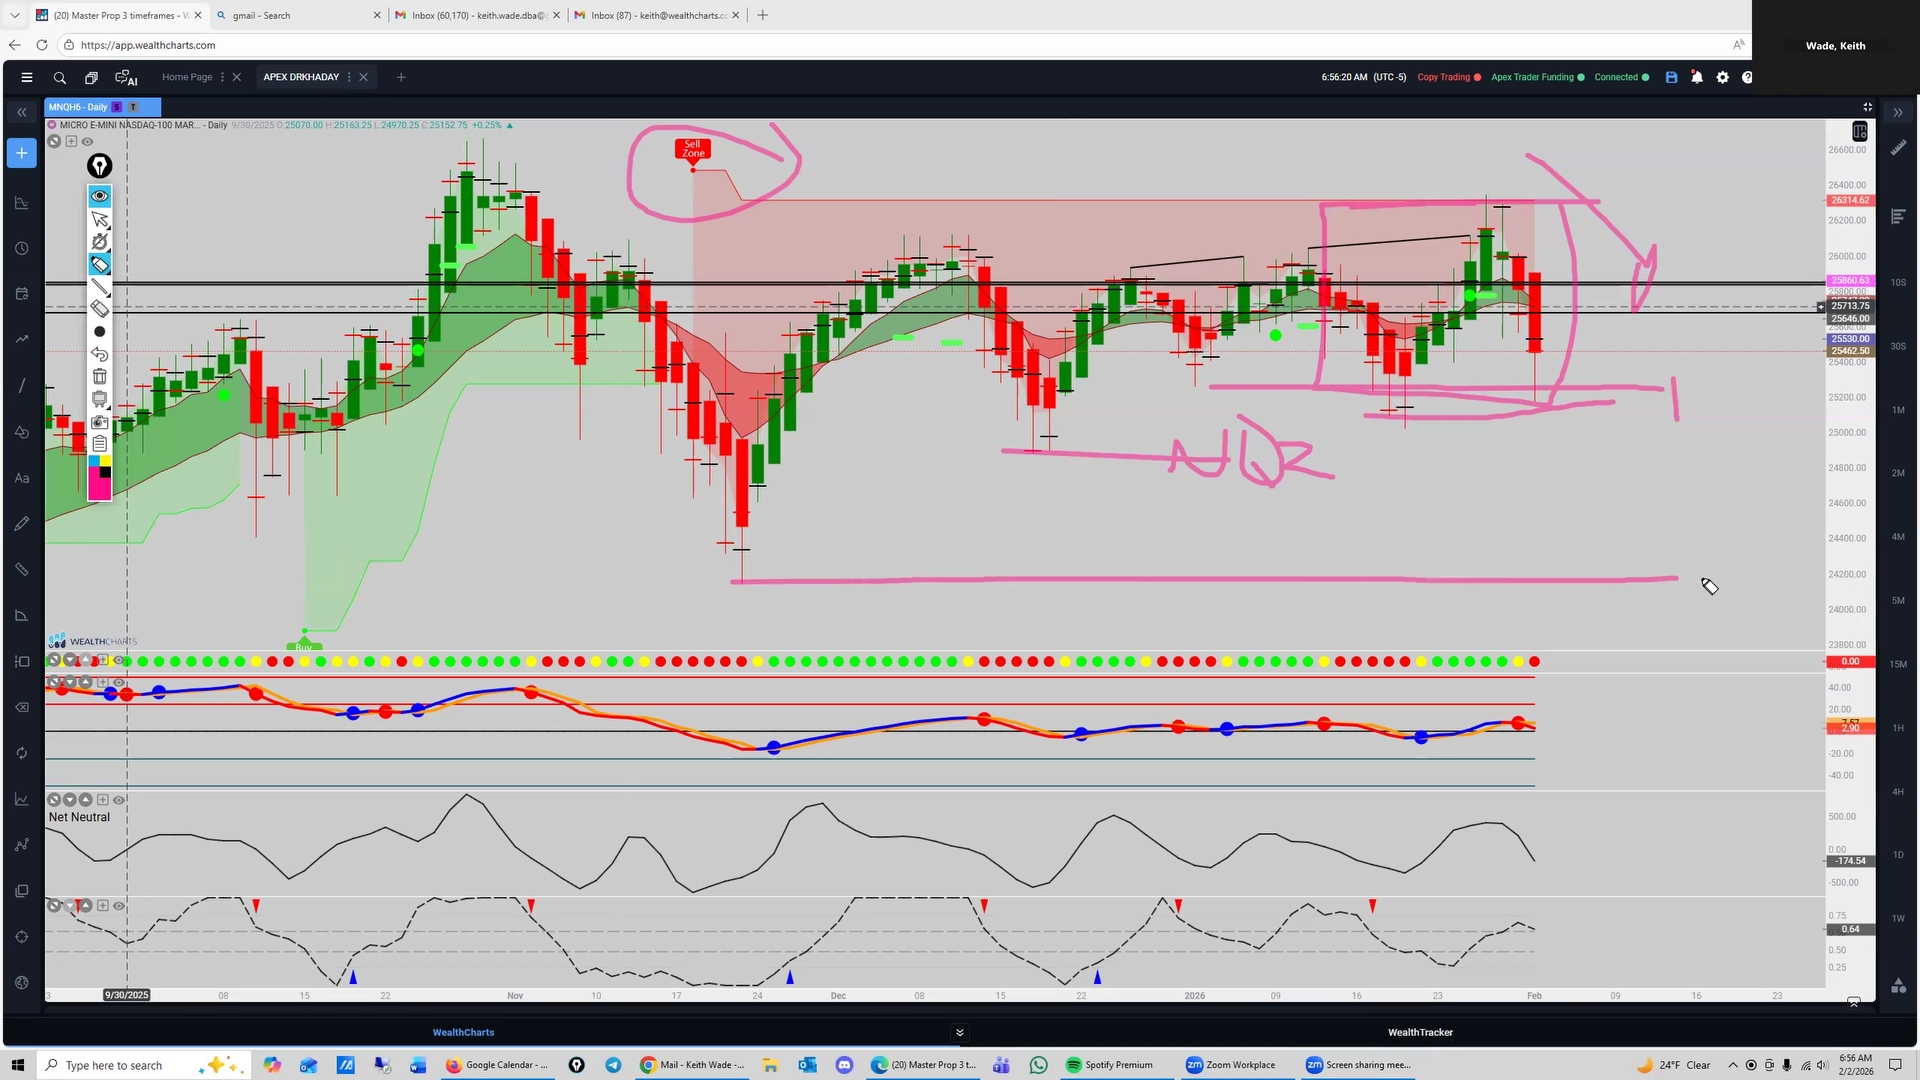Toggle drawing visibility using highlighted eye icon
The image size is (1920, 1080).
coord(100,196)
